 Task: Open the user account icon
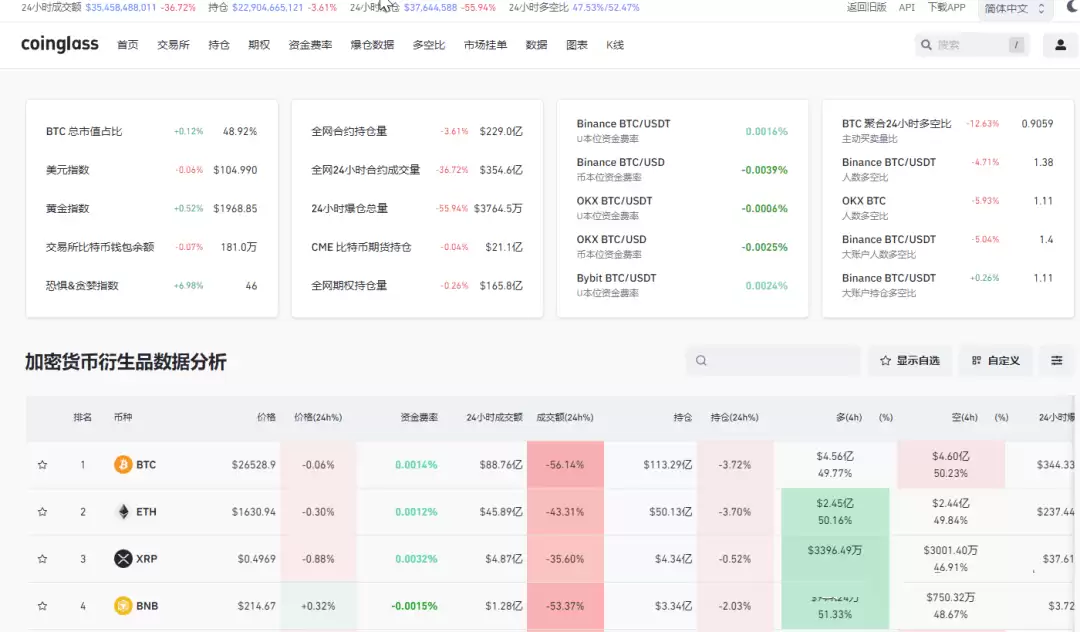pos(1060,45)
